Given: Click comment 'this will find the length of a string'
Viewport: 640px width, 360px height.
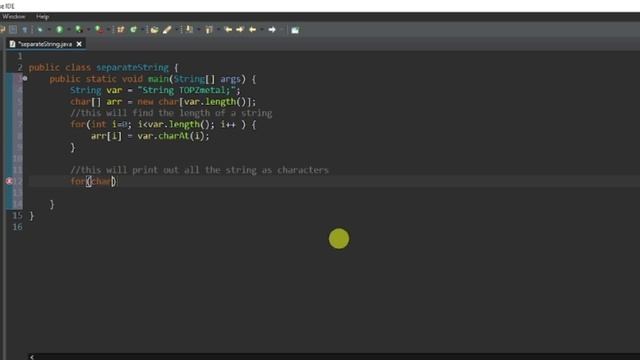Looking at the screenshot, I should [171, 113].
